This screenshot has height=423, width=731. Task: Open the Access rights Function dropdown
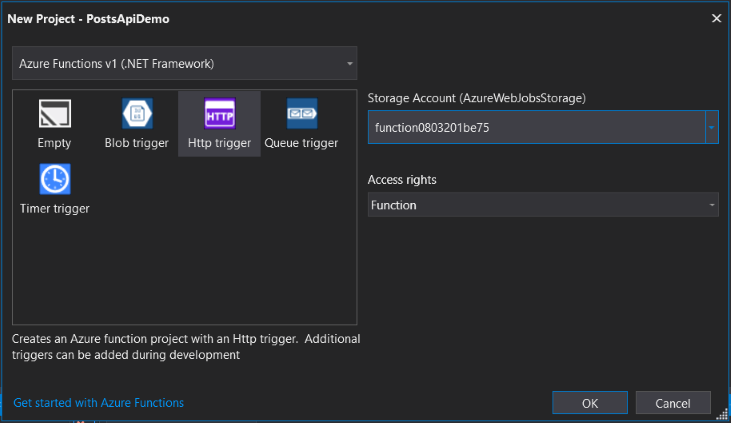point(543,205)
